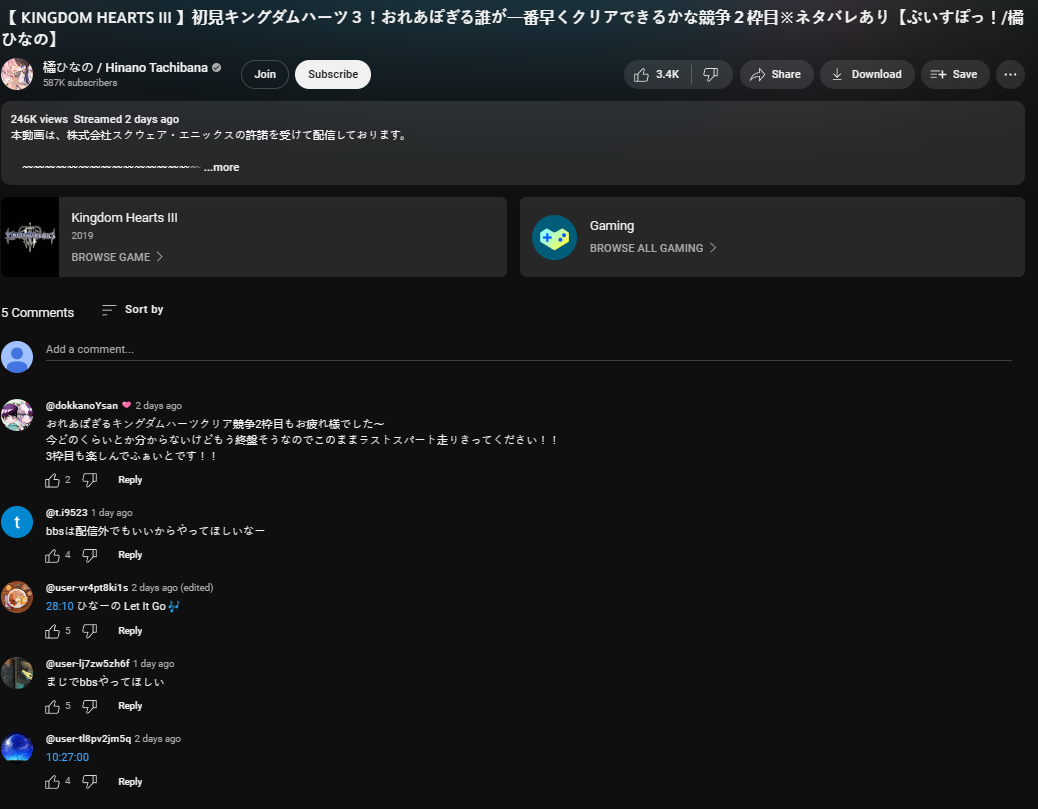Open @user-vr4pt8ki1s avatar
Viewport: 1038px width, 809px height.
coord(17,597)
